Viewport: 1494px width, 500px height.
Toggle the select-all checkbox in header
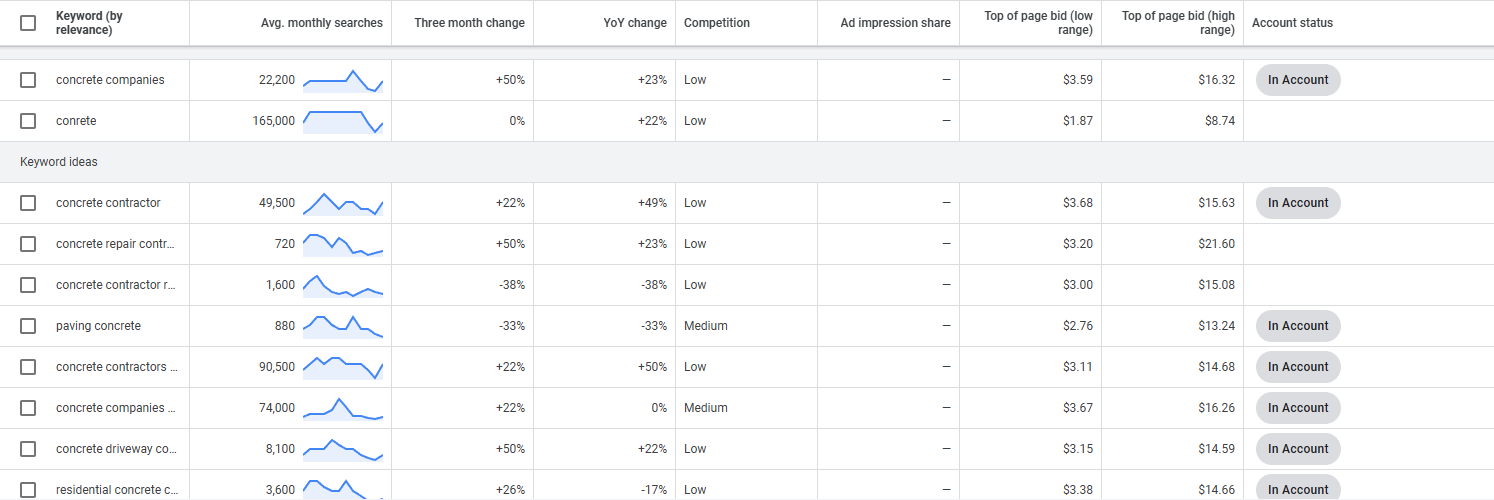pyautogui.click(x=28, y=23)
